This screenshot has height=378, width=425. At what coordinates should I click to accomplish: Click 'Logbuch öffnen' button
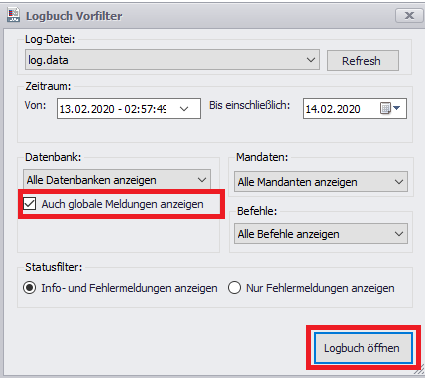363,348
